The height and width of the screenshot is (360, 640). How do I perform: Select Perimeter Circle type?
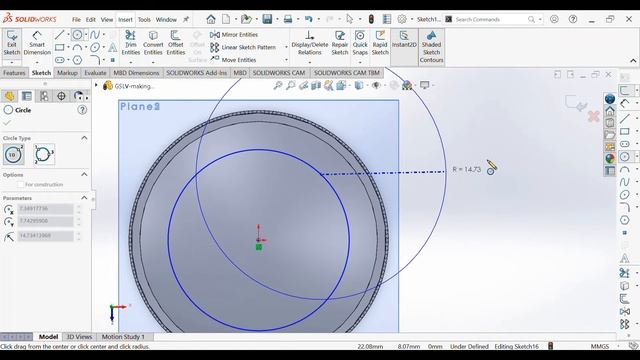[x=44, y=155]
